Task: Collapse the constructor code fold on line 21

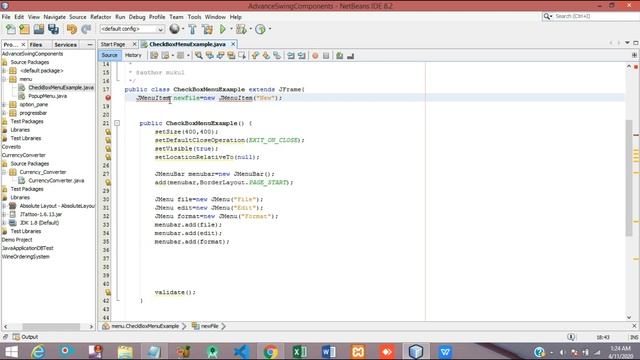Action: coord(117,123)
